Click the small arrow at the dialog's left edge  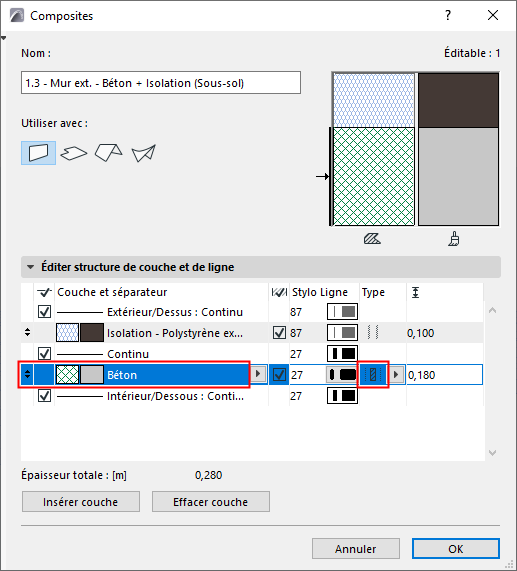pos(4,38)
